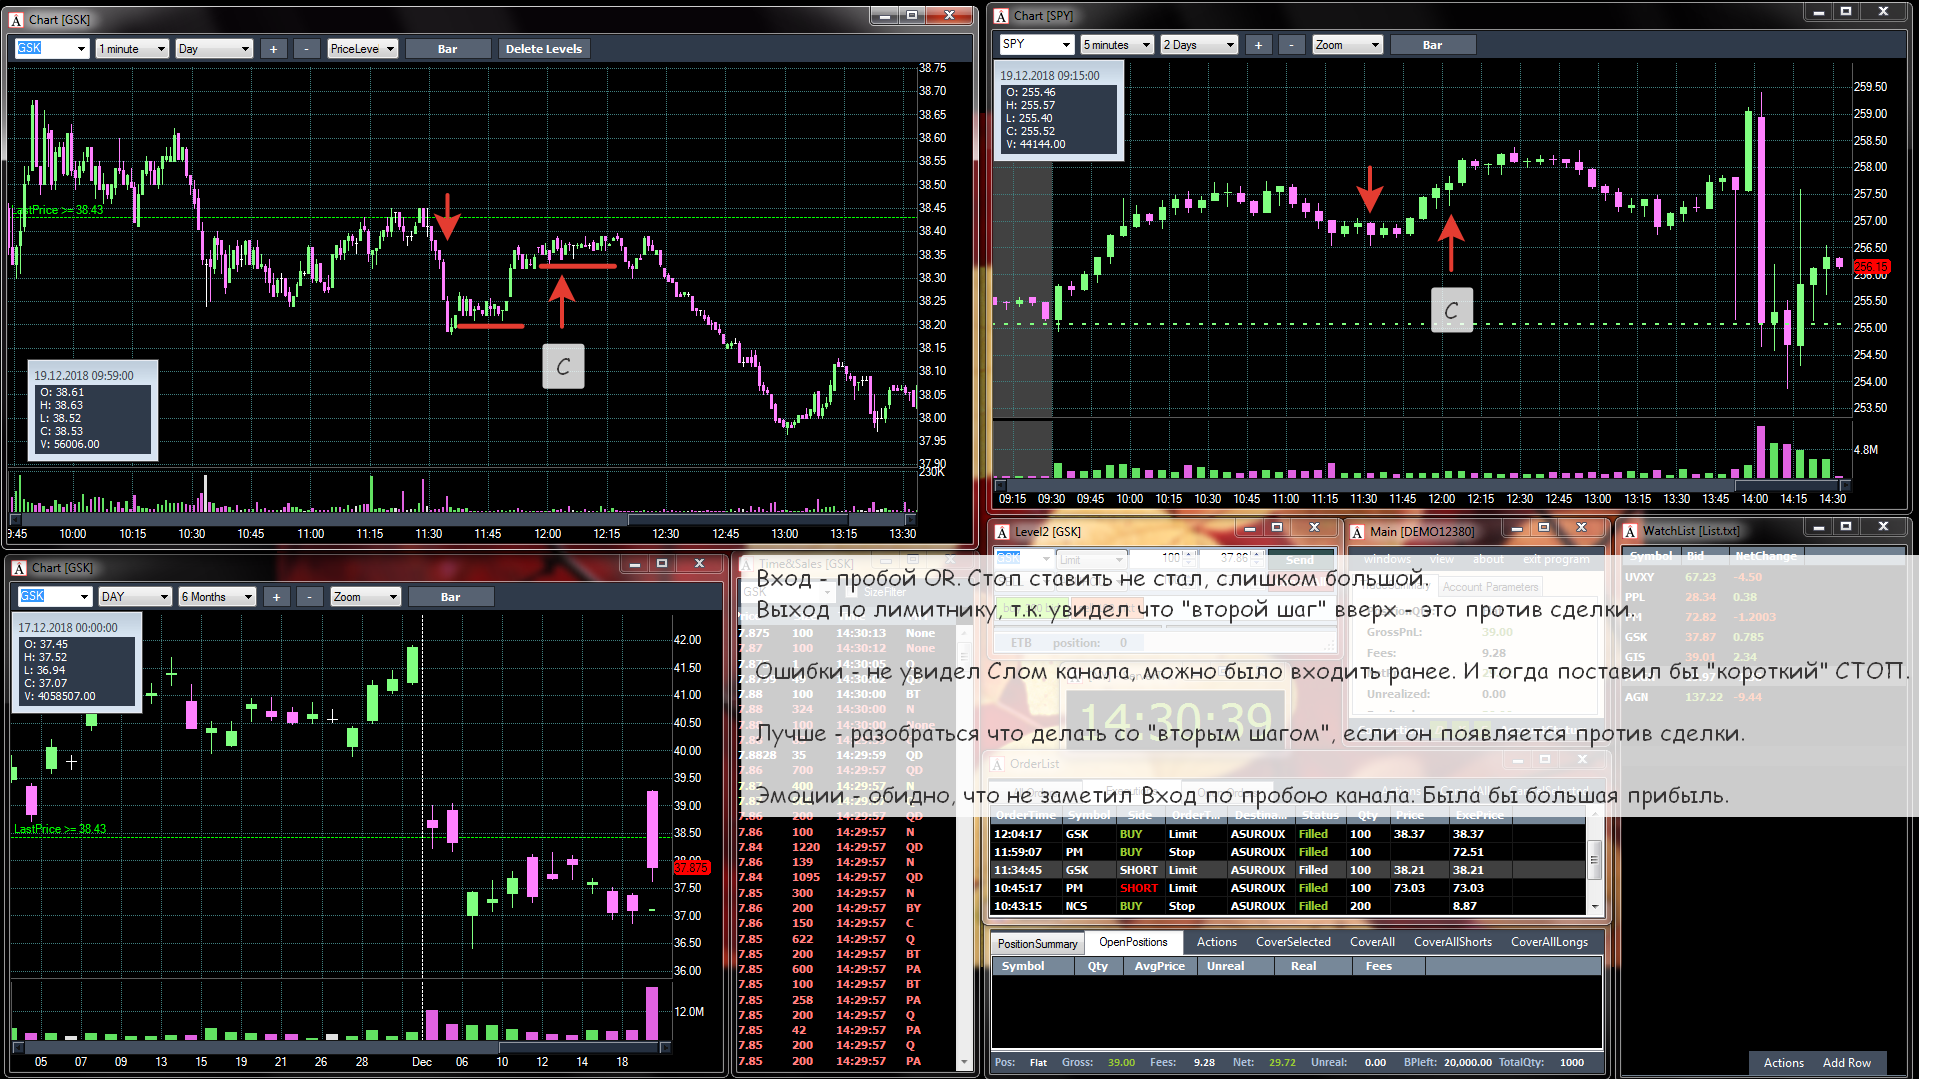Screen dimensions: 1946x1079
Task: Click the app icon in the WatchList title bar
Action: (x=1630, y=531)
